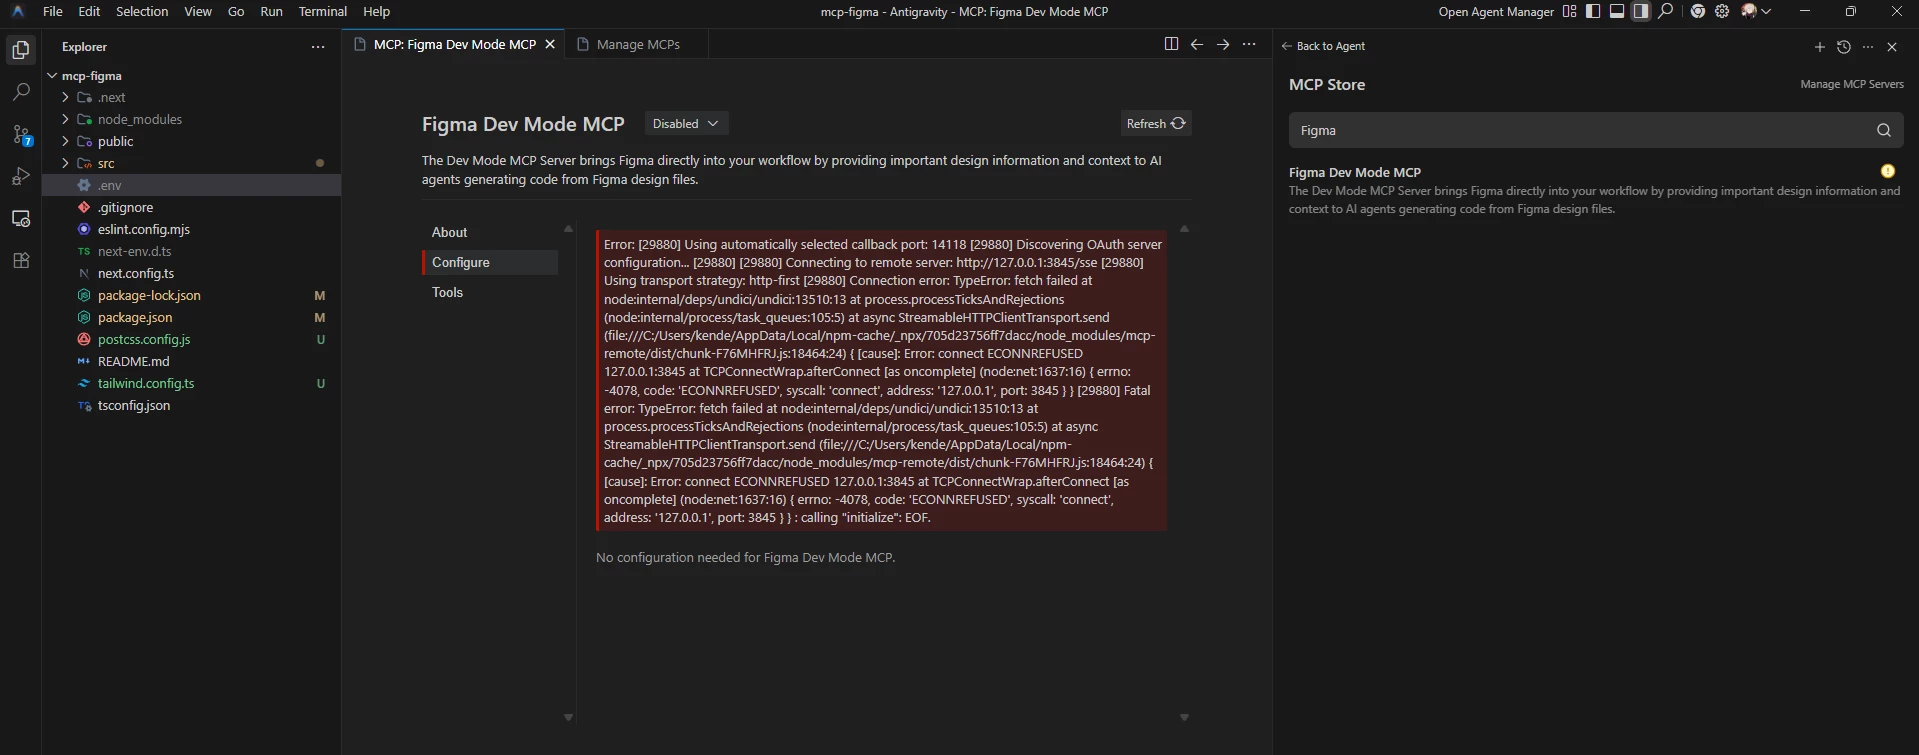
Task: Go Back to Agent
Action: click(1323, 46)
